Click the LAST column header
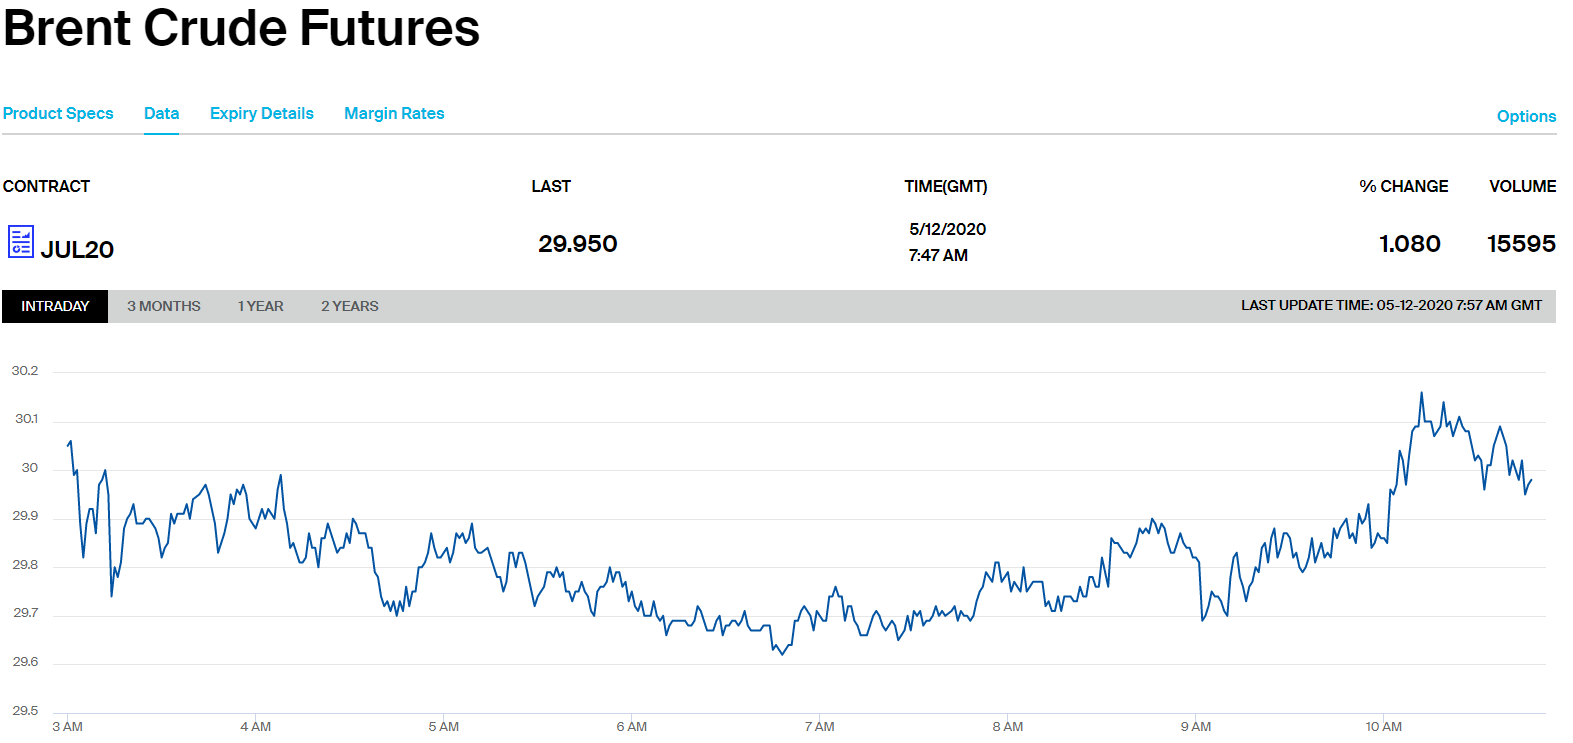Screen dimensions: 1573x743 click(551, 186)
